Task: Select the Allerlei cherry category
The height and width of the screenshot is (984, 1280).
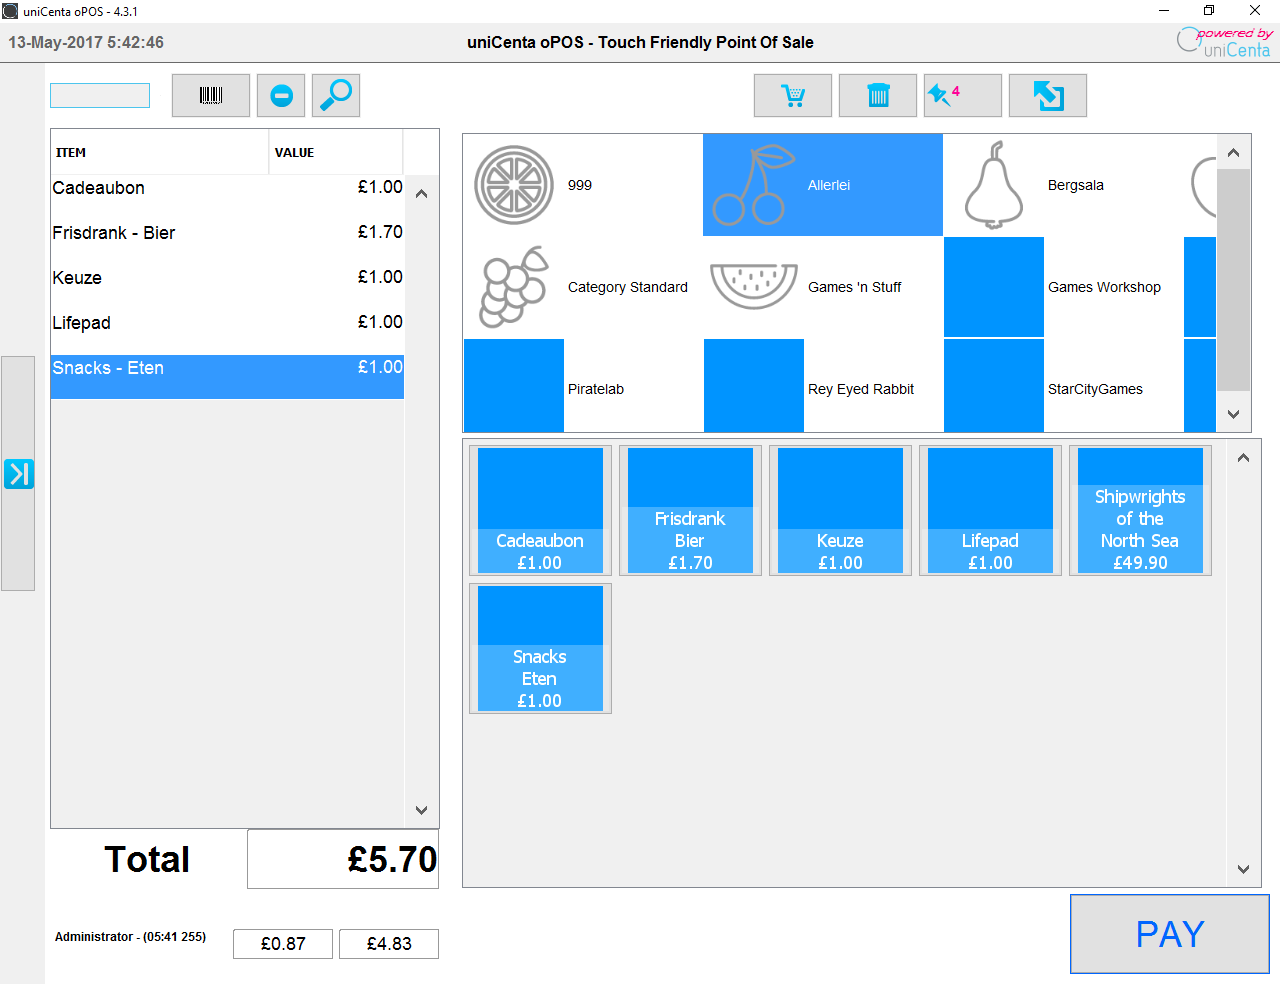Action: tap(823, 185)
